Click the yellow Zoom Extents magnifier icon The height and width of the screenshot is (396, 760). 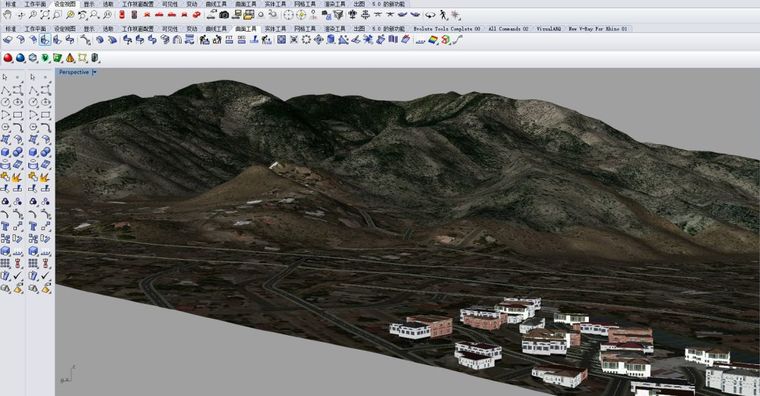click(70, 15)
